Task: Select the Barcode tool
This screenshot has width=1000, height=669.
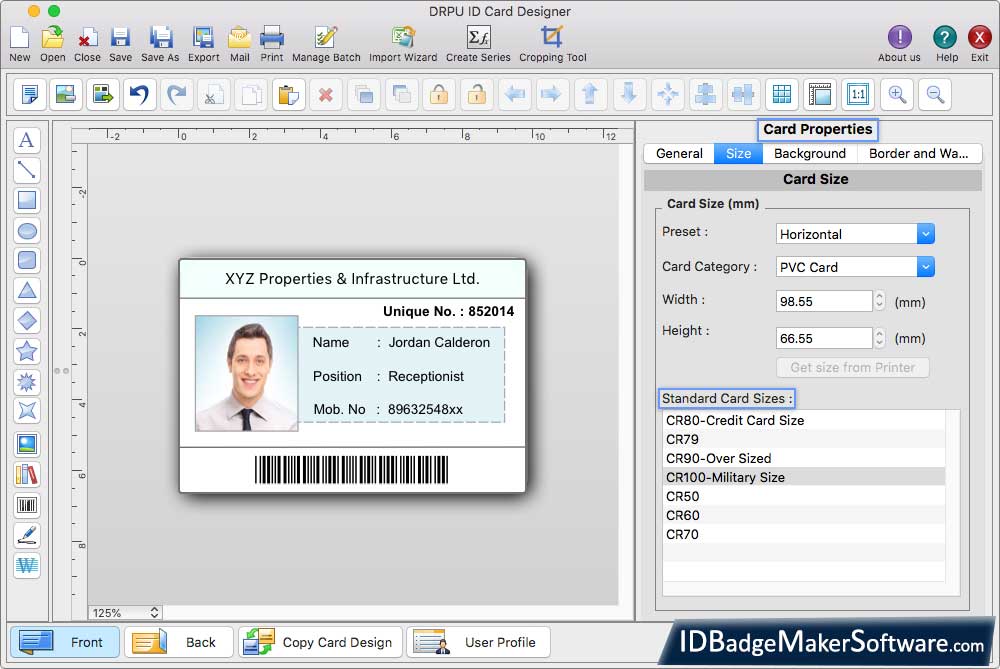Action: (x=27, y=505)
